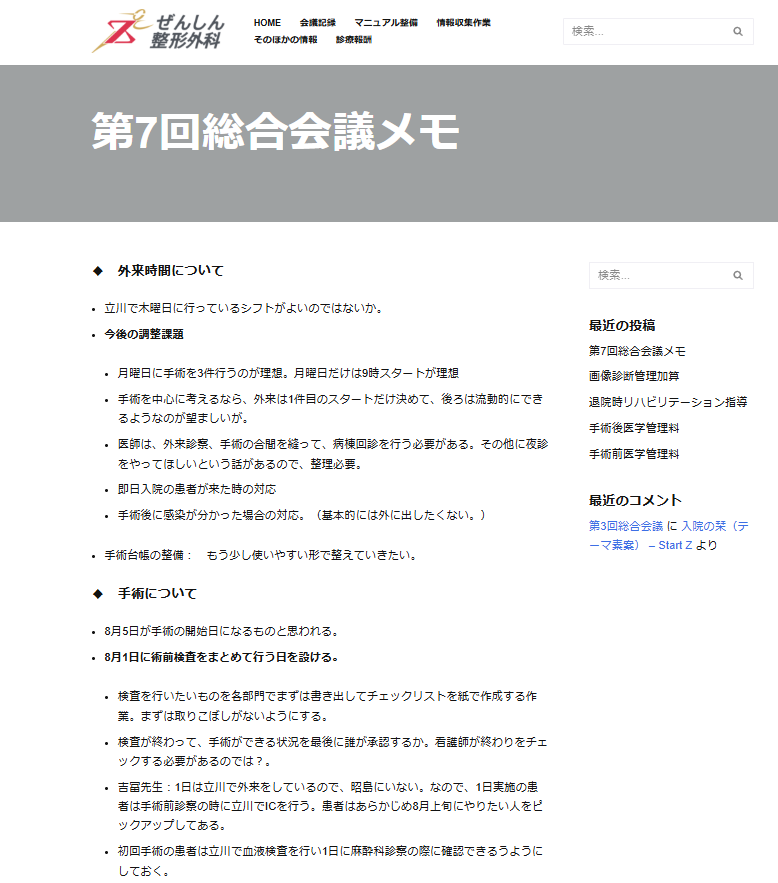Open the 退院時リハビリテーション指導 post link
778x883 pixels.
pos(668,402)
